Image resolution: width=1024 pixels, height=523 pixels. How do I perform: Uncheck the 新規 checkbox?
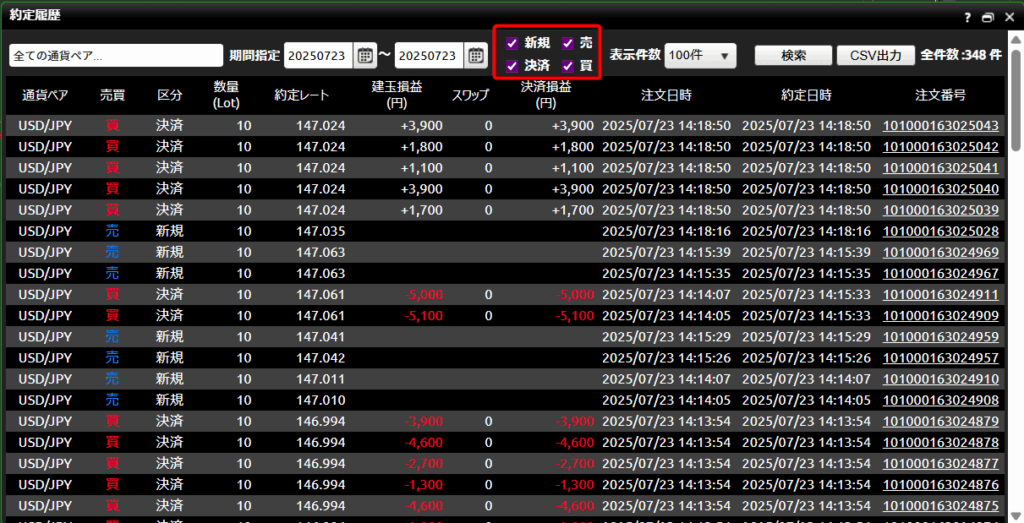click(512, 43)
